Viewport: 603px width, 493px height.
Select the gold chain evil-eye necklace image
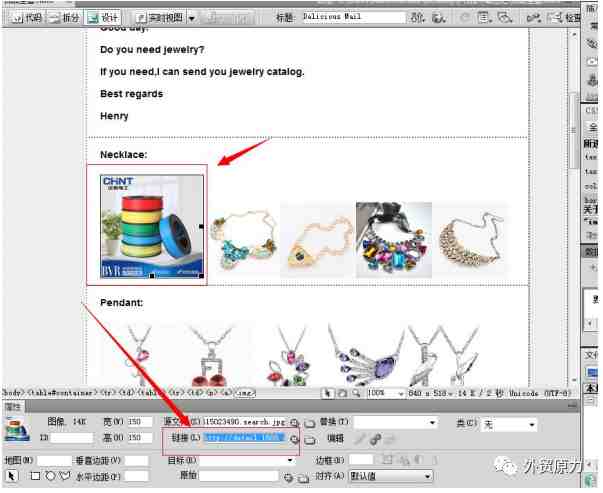(318, 240)
